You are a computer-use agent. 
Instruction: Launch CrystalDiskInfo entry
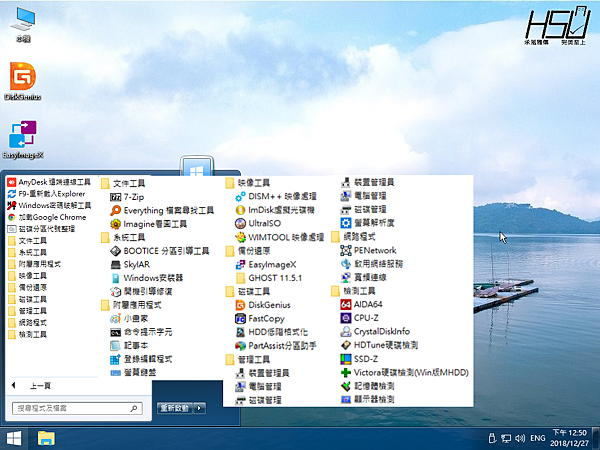375,331
